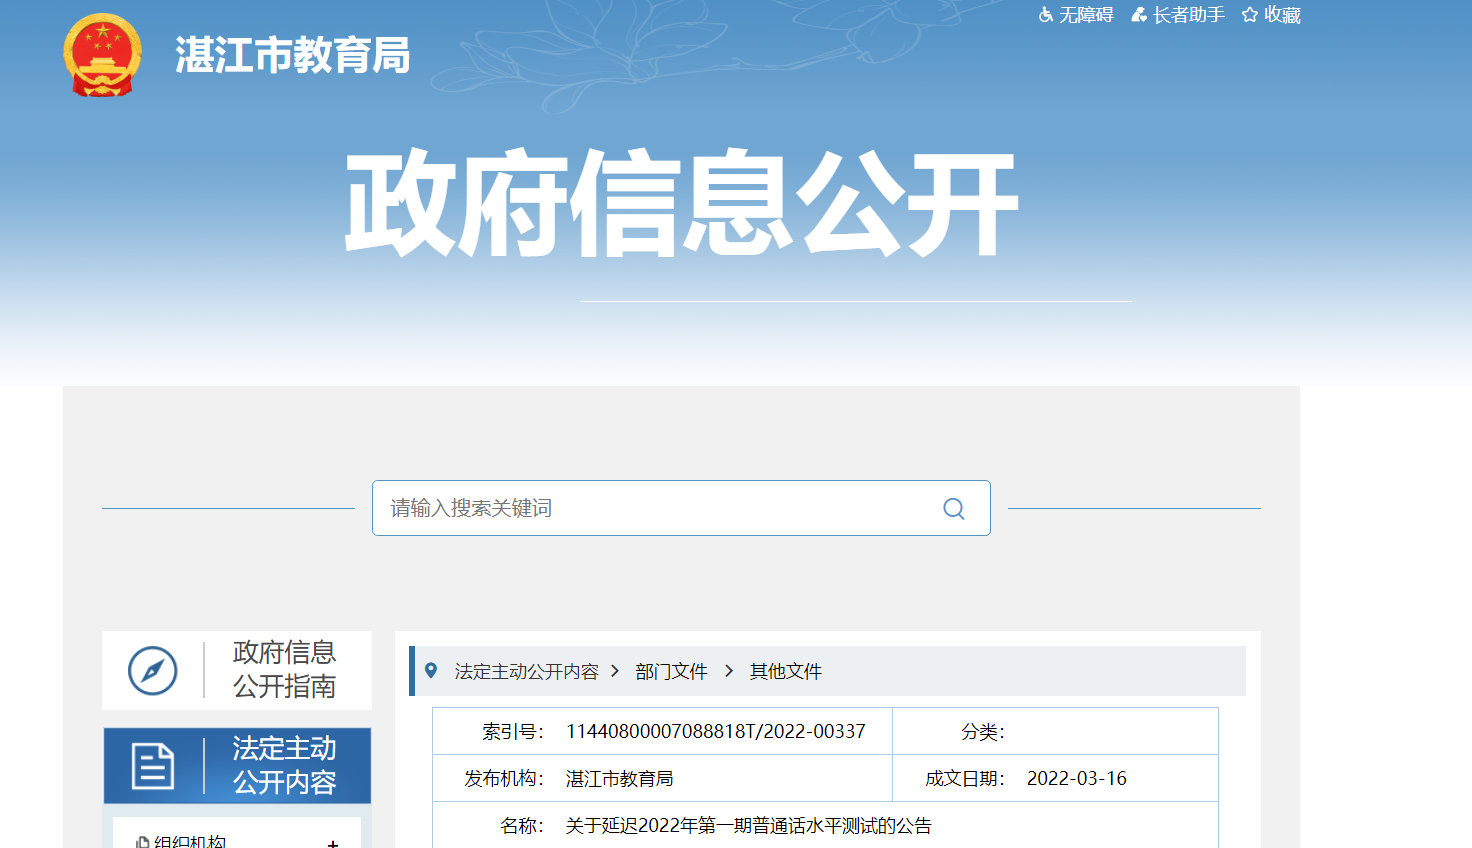Go to 部门文件 in the breadcrumb

(671, 672)
